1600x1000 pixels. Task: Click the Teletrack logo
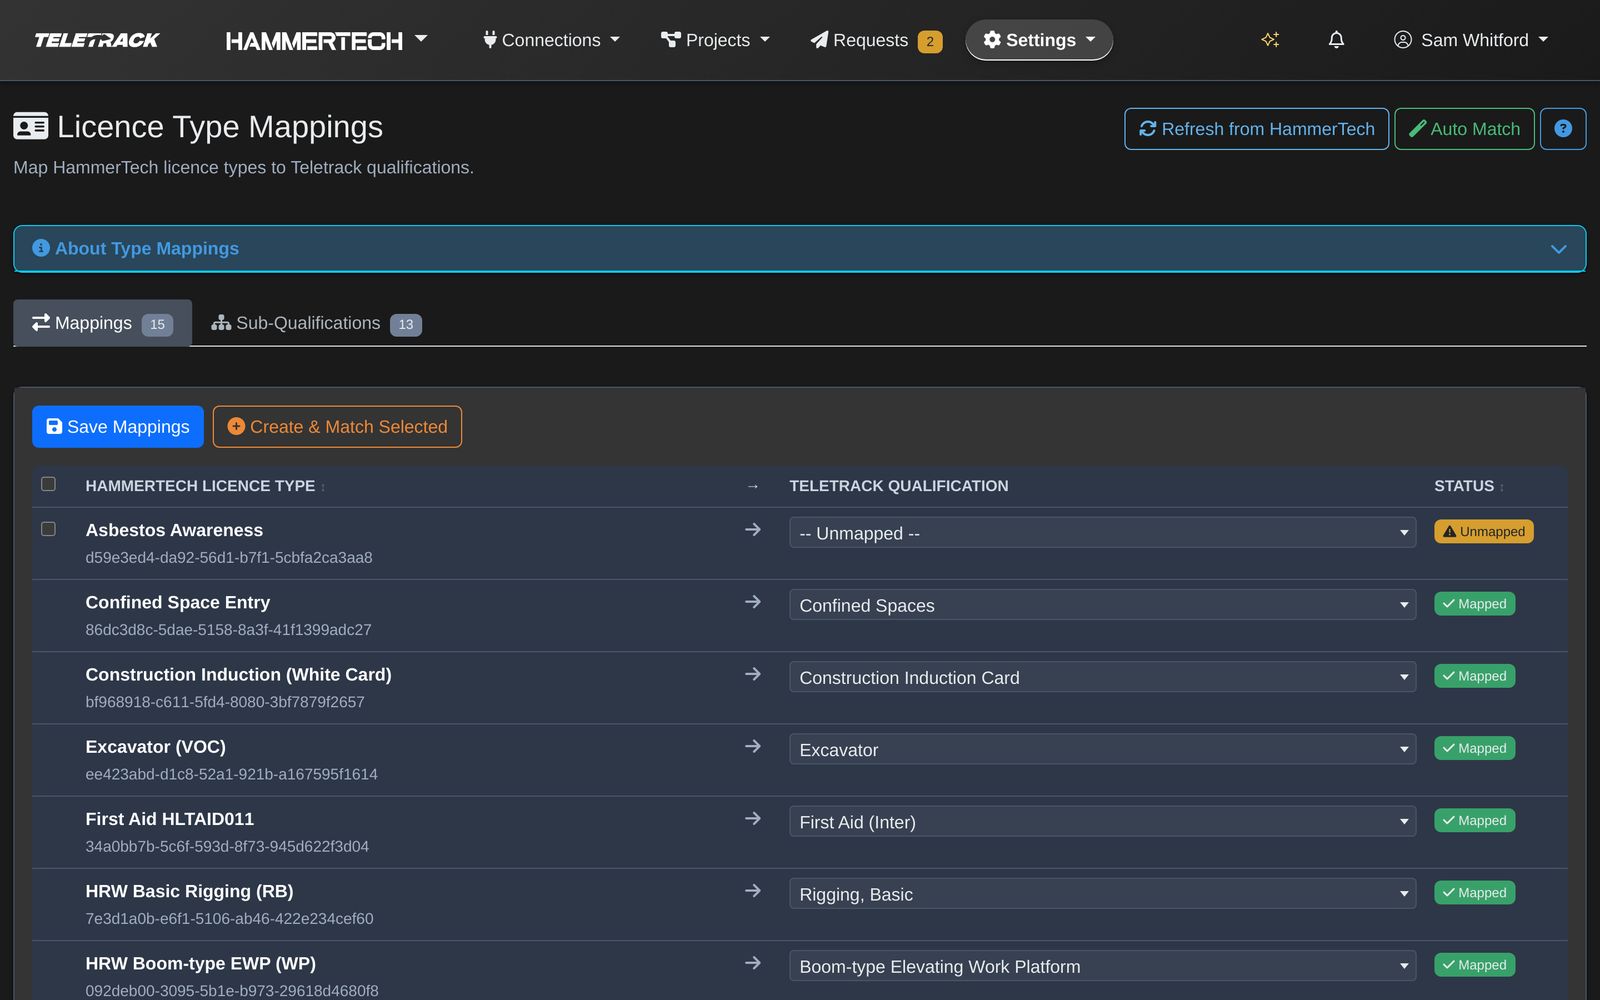coord(97,40)
